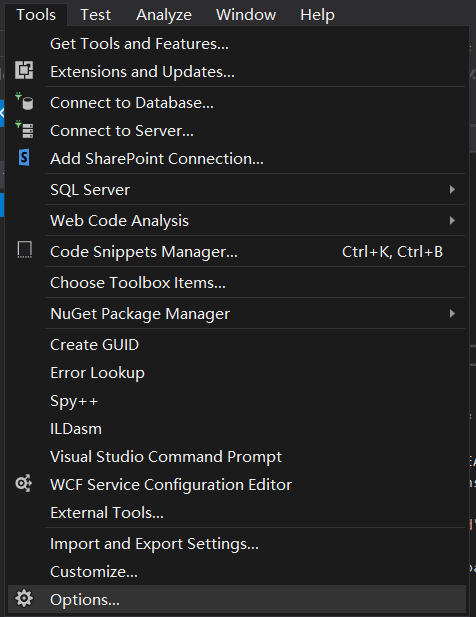
Task: Click the Connect to Server icon
Action: pyautogui.click(x=24, y=129)
